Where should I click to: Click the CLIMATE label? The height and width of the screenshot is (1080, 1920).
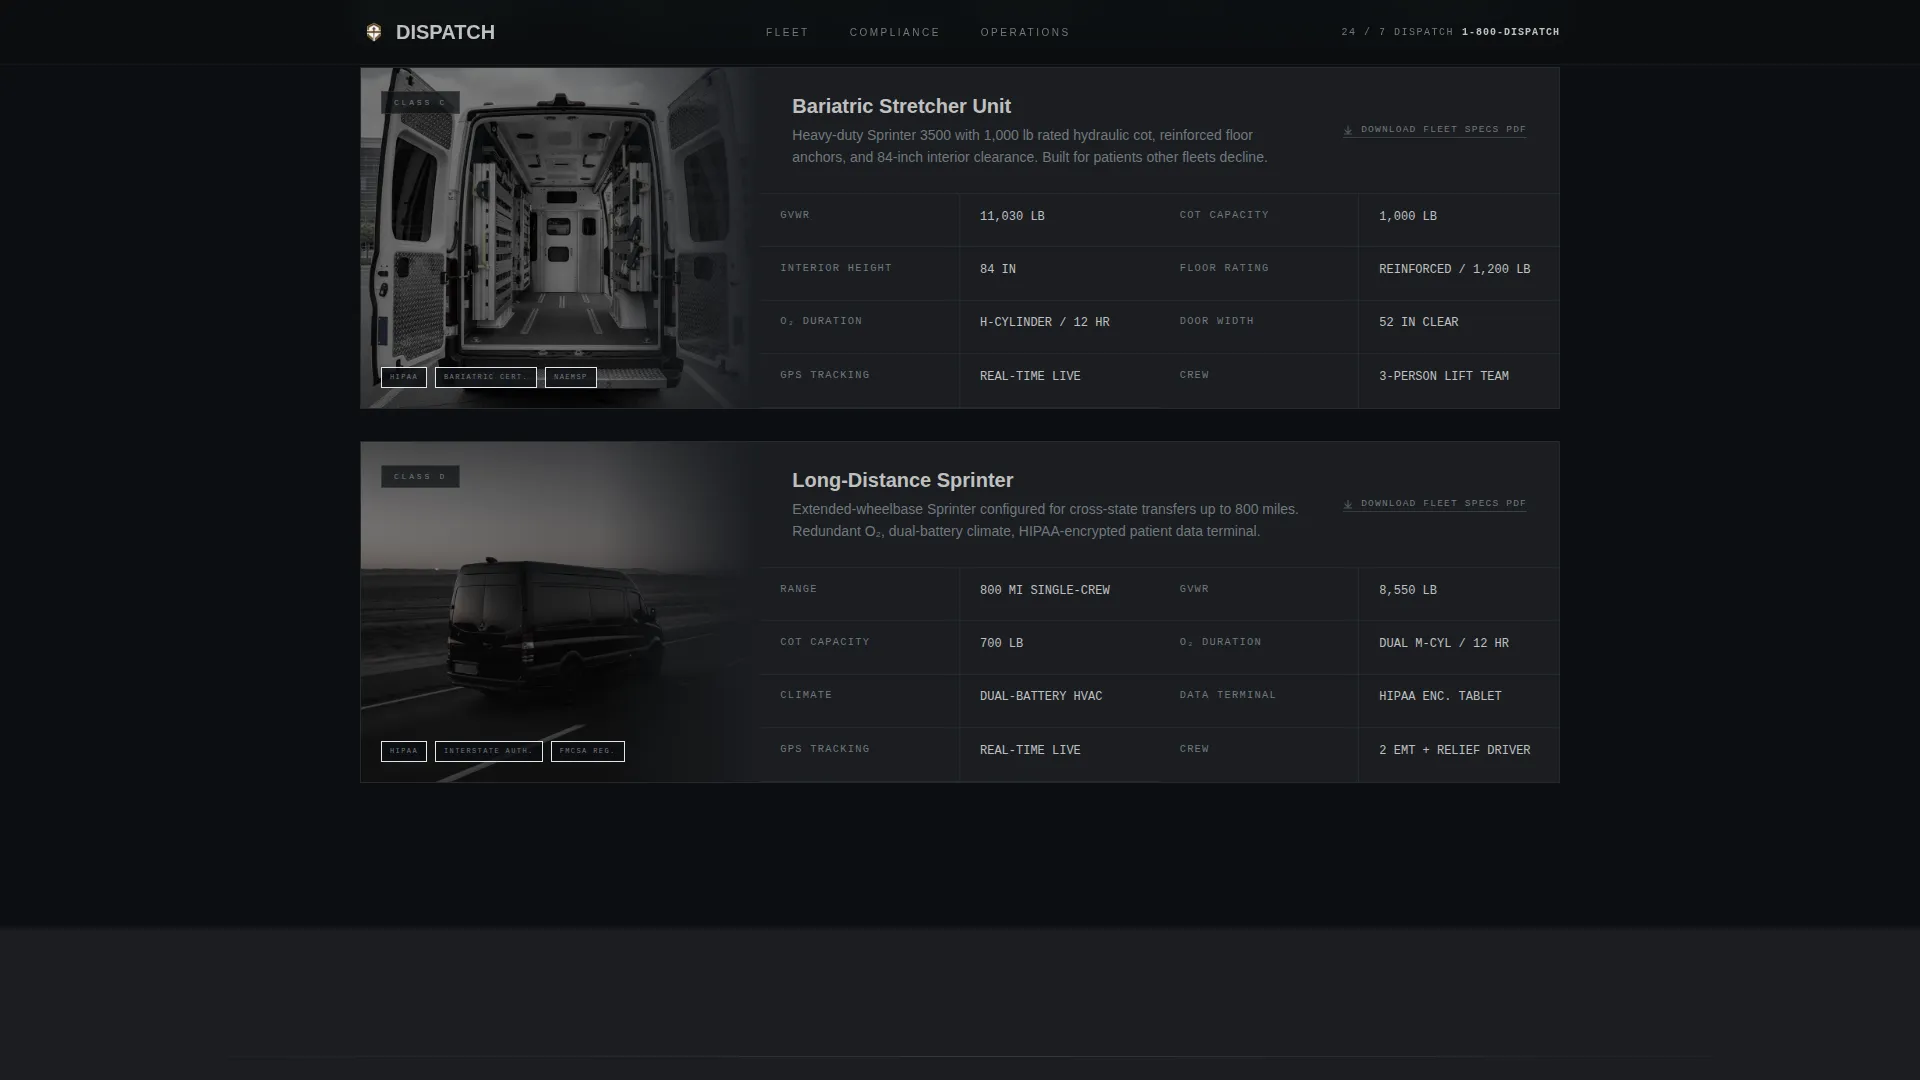click(806, 695)
